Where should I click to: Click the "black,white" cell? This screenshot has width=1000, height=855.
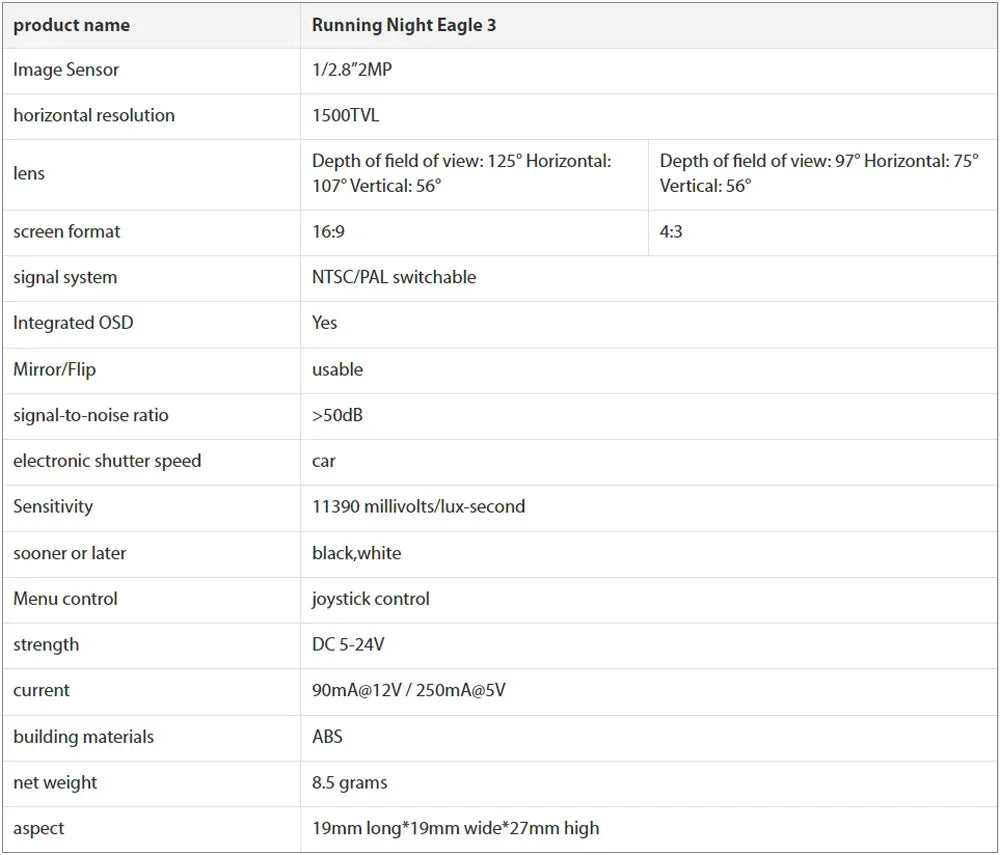357,553
